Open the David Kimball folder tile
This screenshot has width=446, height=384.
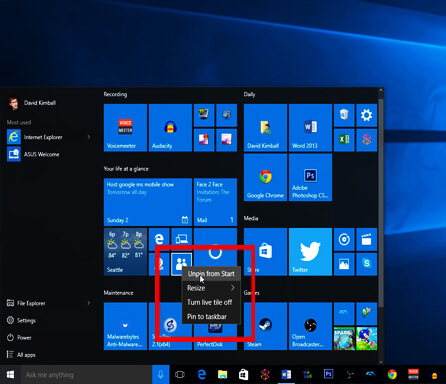coord(265,128)
